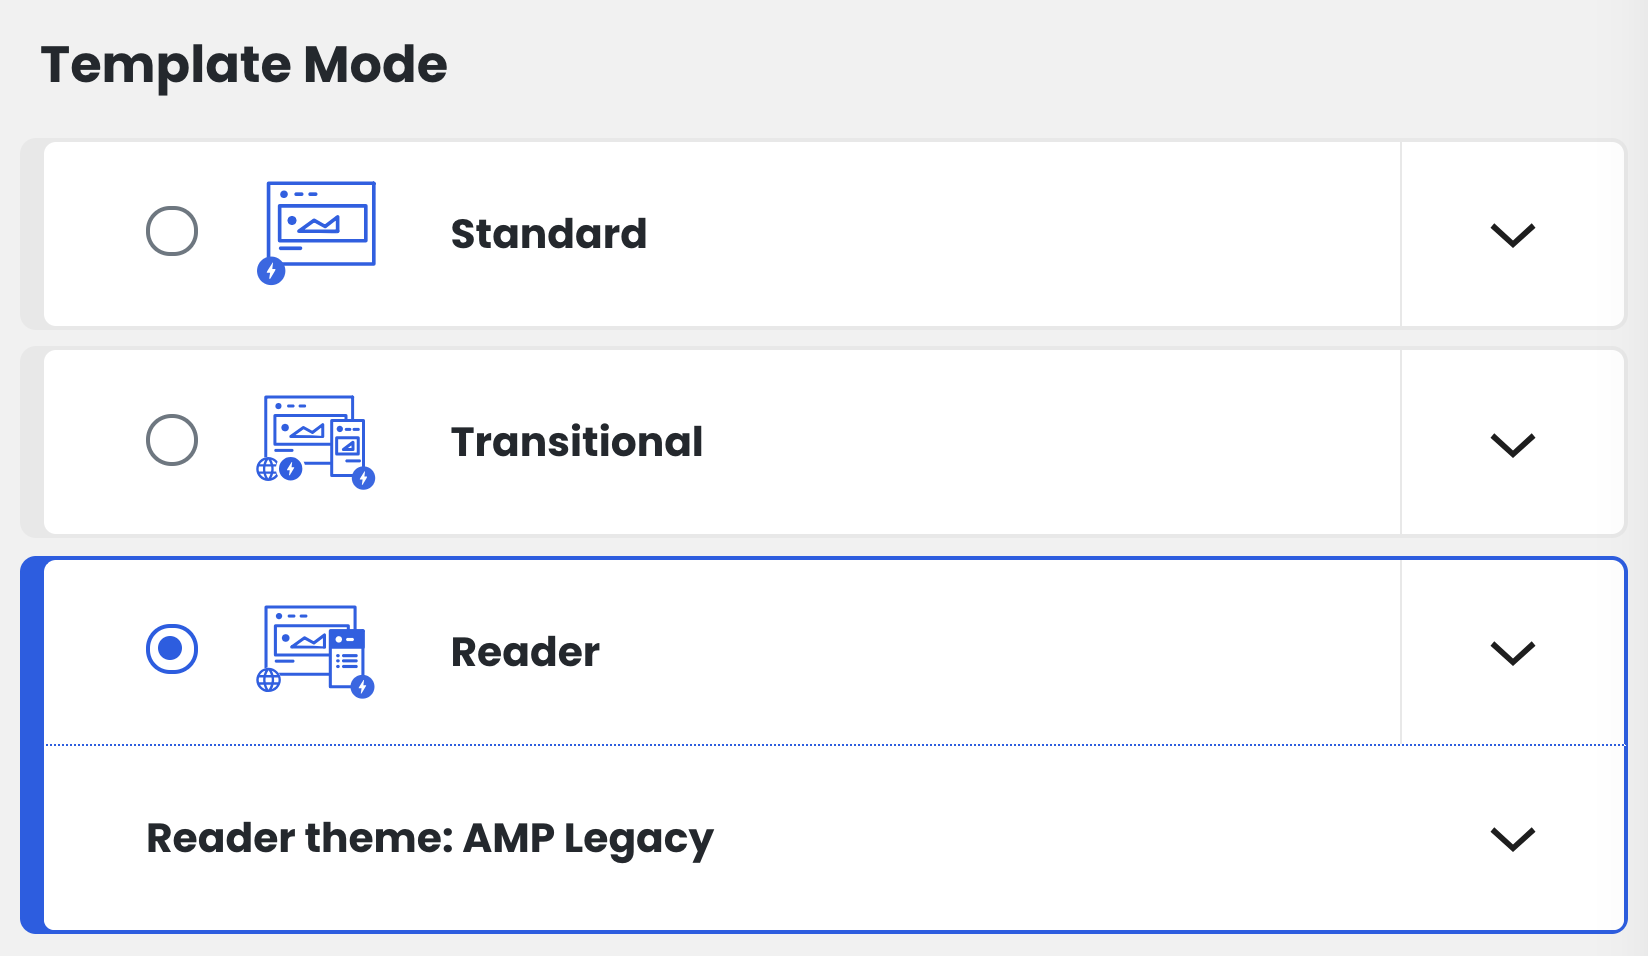
Task: Click the 'Reader theme: AMP Legacy' text
Action: coord(430,840)
